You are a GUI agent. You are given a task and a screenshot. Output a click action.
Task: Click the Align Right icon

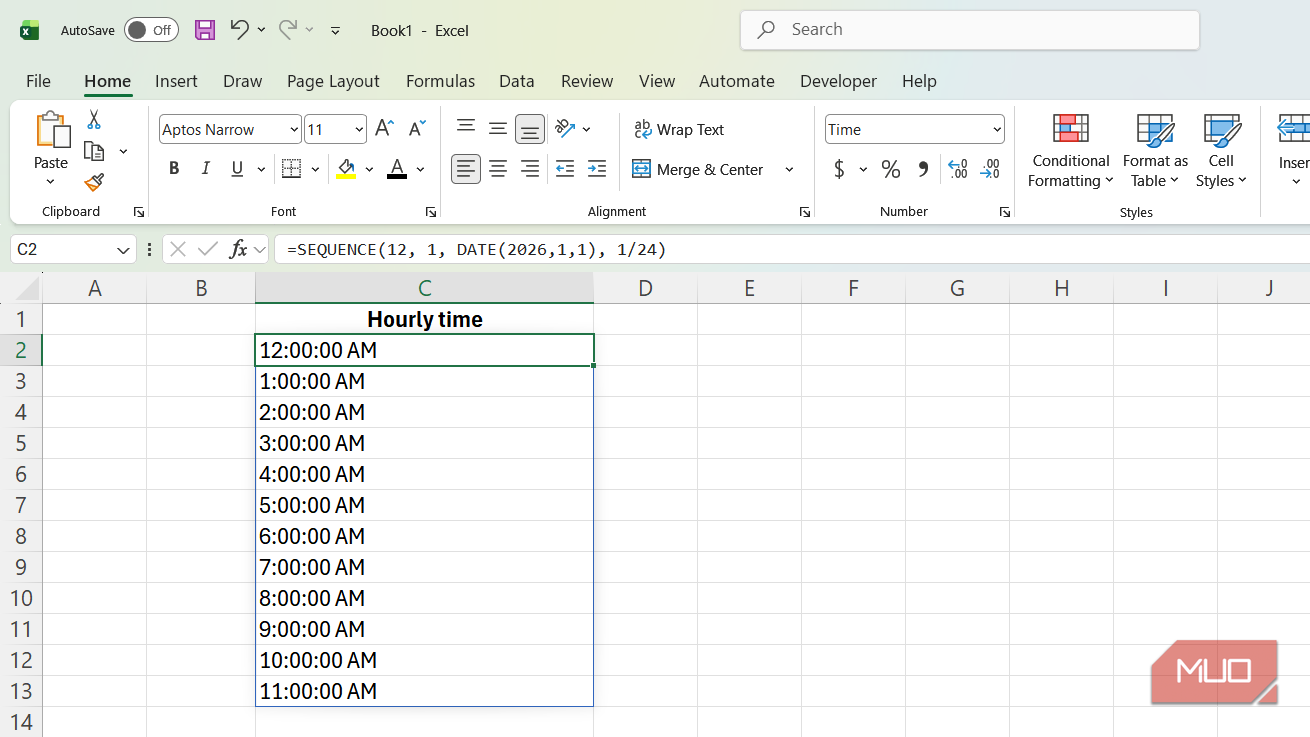[530, 169]
